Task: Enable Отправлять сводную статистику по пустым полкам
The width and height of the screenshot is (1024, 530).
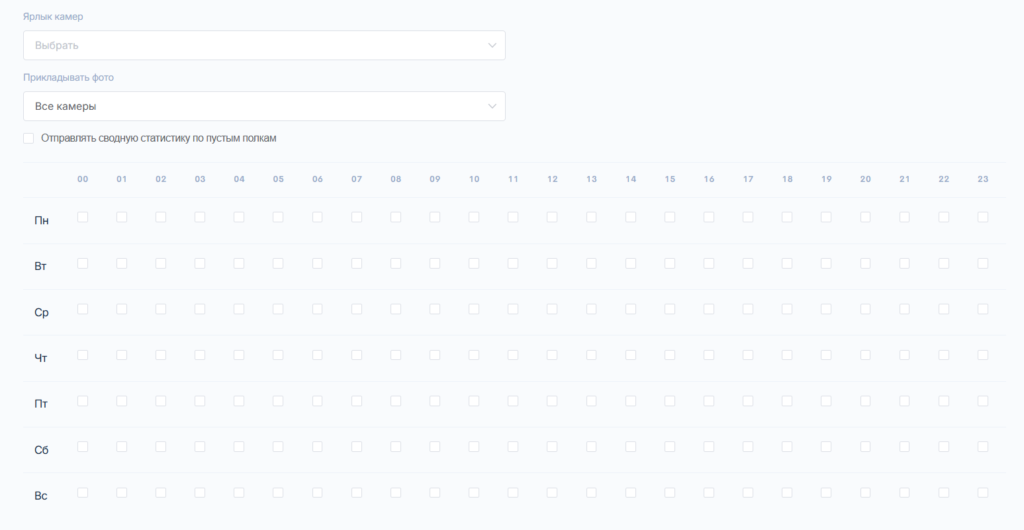Action: [29, 138]
